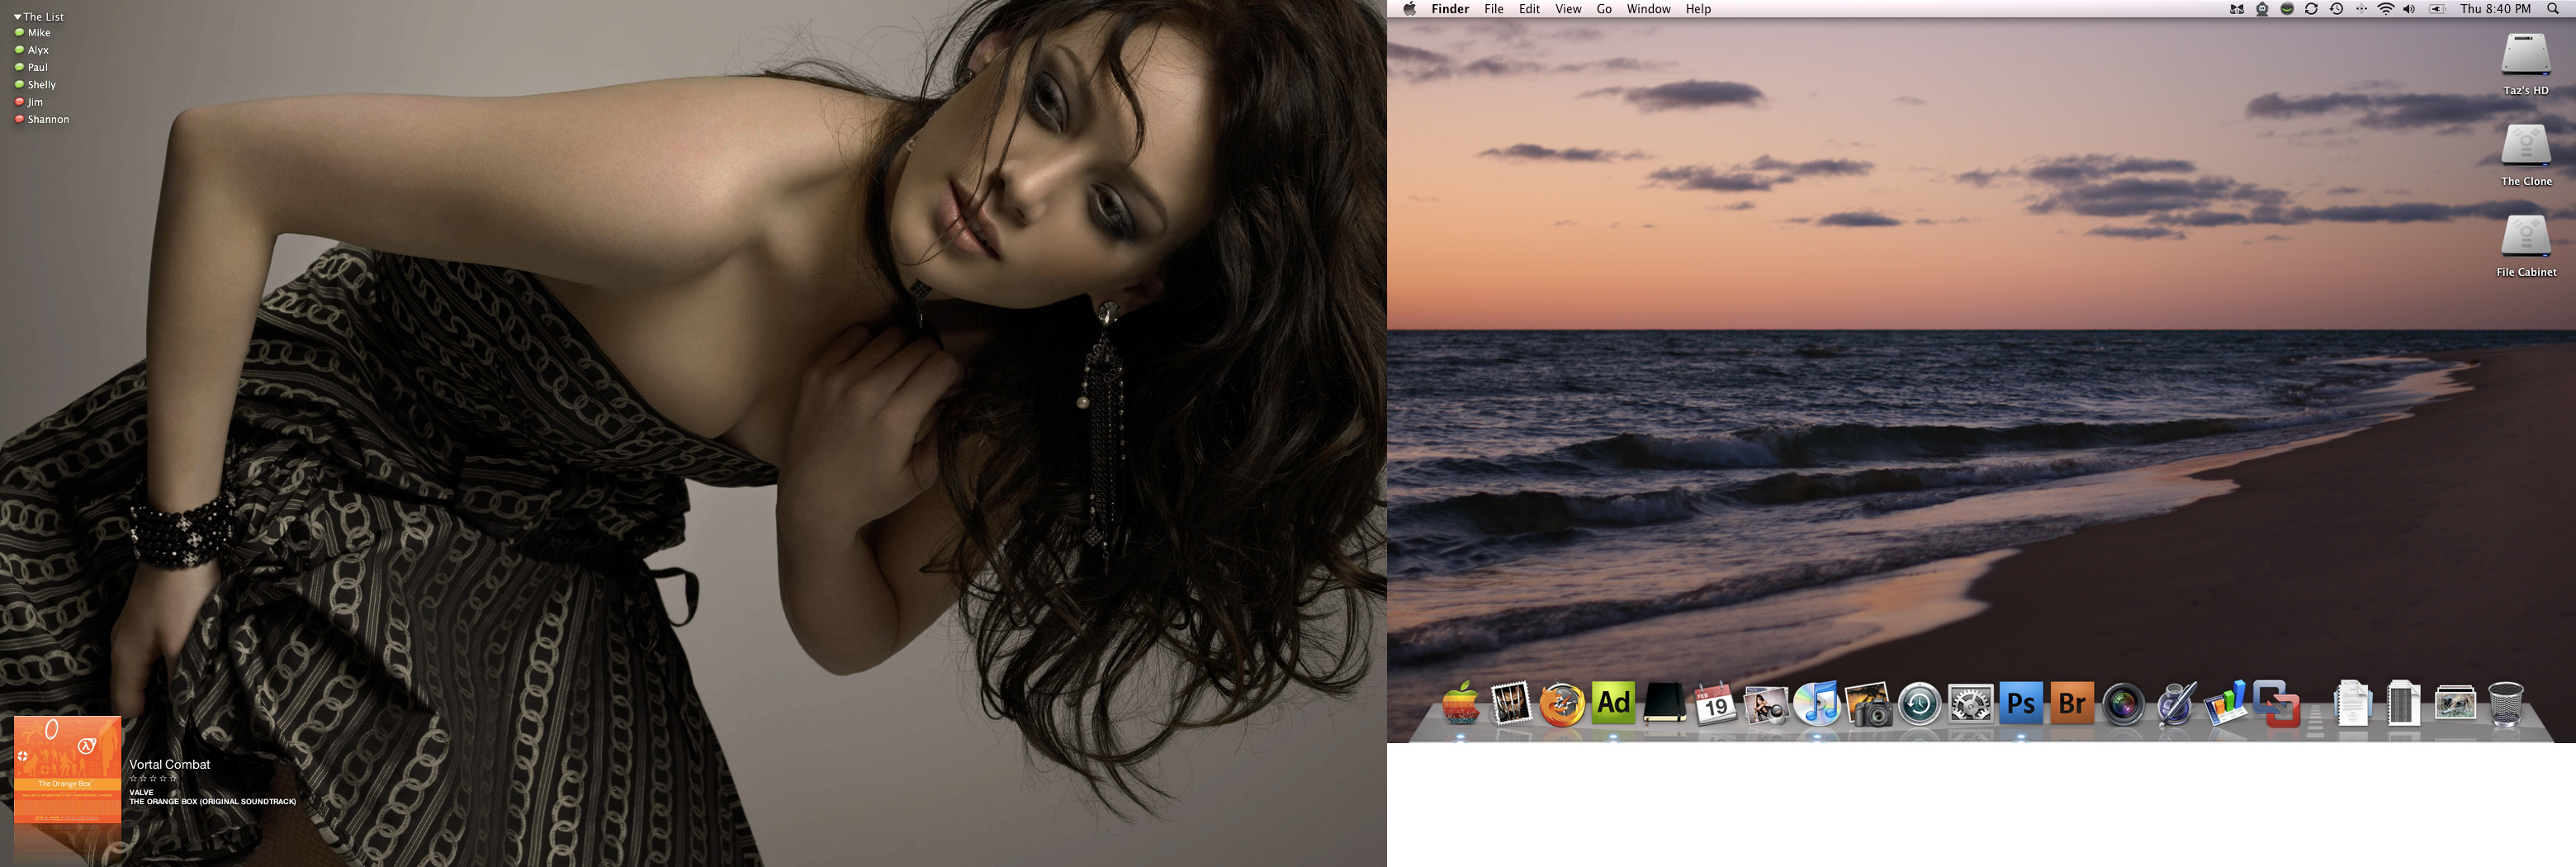Select Alyx in the buddy list
The width and height of the screenshot is (2576, 867).
click(x=32, y=50)
